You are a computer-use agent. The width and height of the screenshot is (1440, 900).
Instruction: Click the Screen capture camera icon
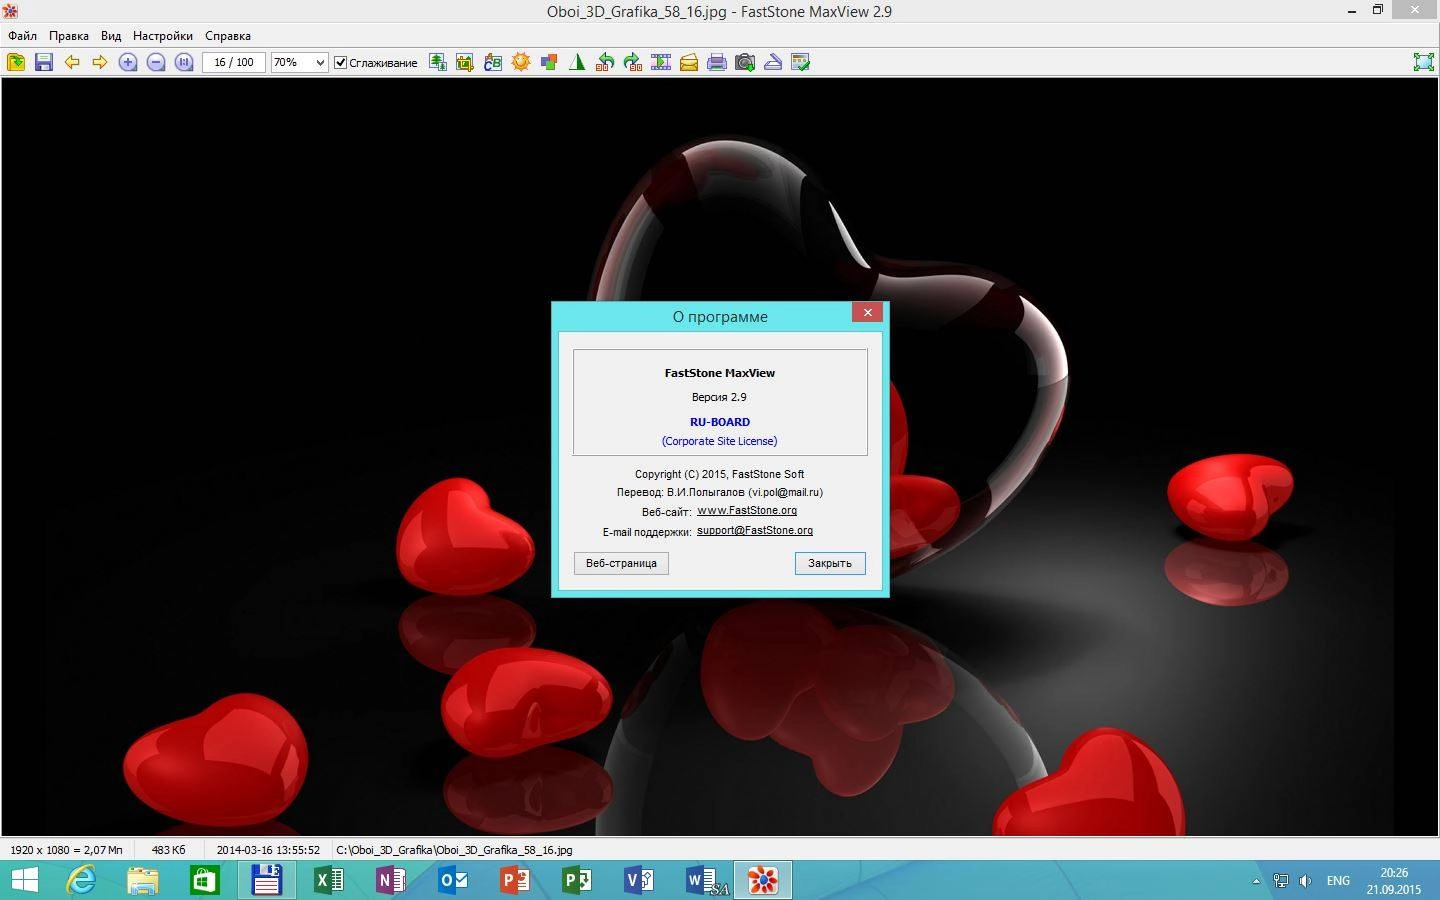(745, 62)
